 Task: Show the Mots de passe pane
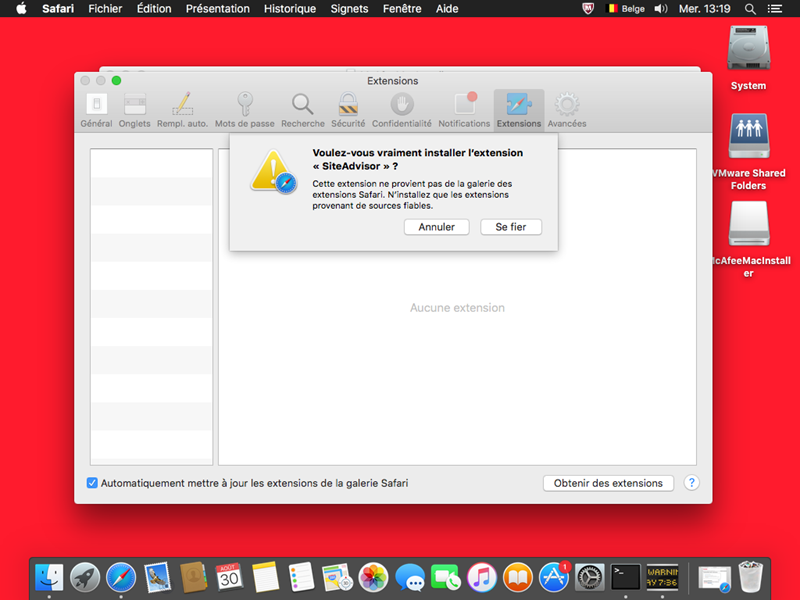244,110
